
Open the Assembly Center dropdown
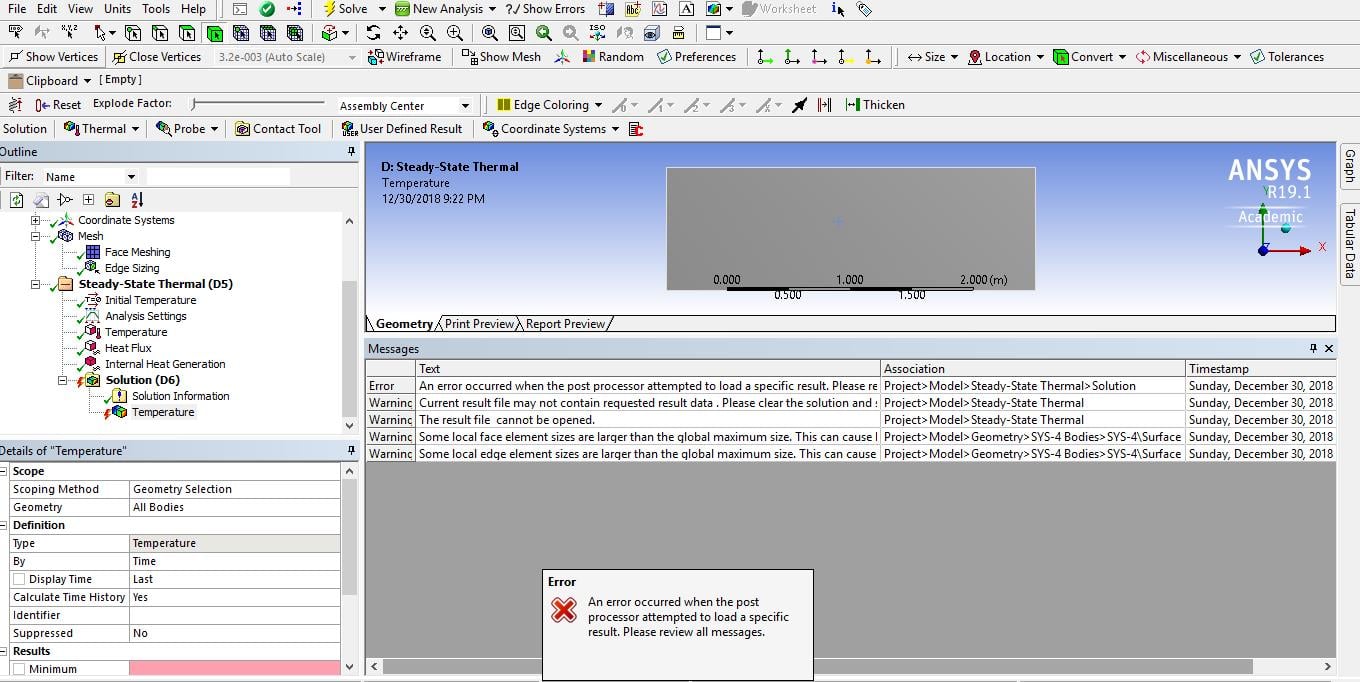[465, 106]
